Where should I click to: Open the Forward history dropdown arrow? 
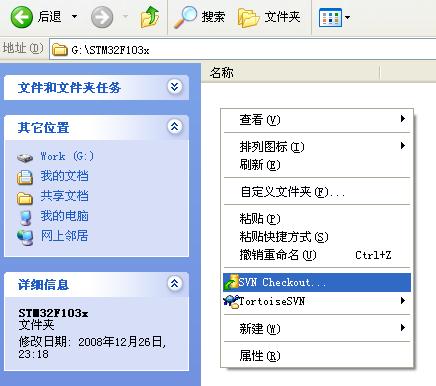coord(125,16)
